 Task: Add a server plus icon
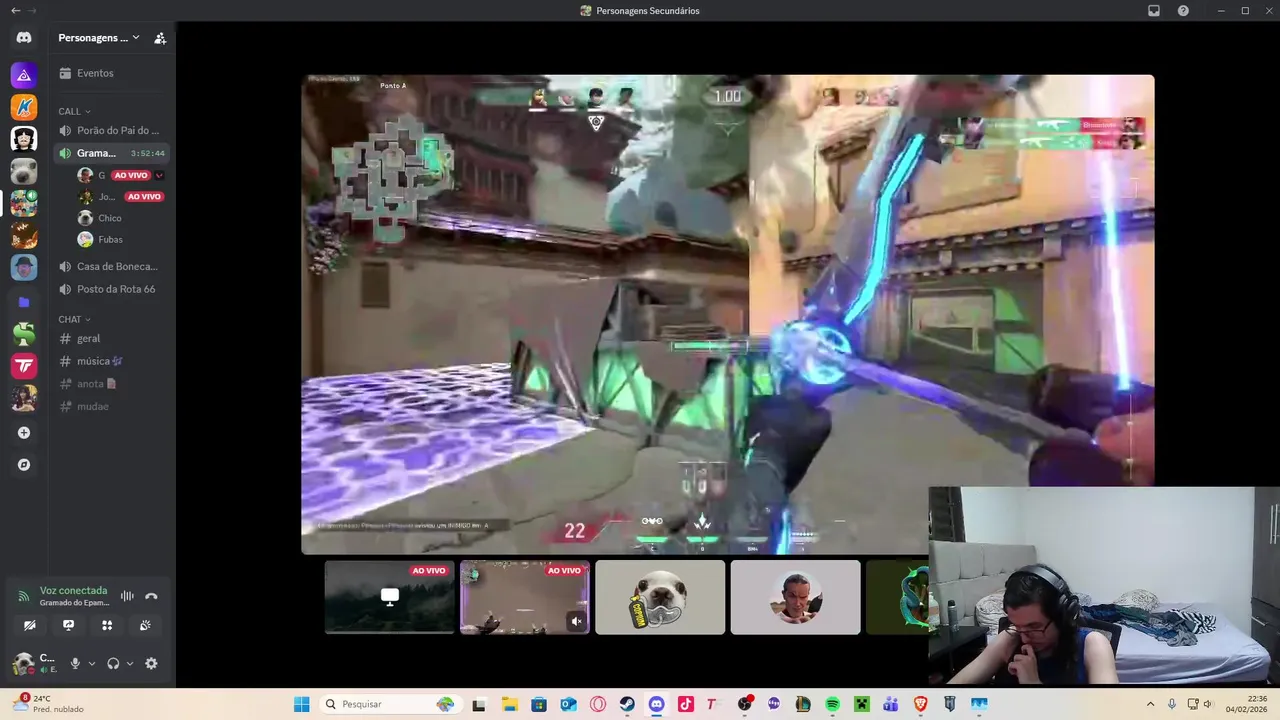click(24, 433)
